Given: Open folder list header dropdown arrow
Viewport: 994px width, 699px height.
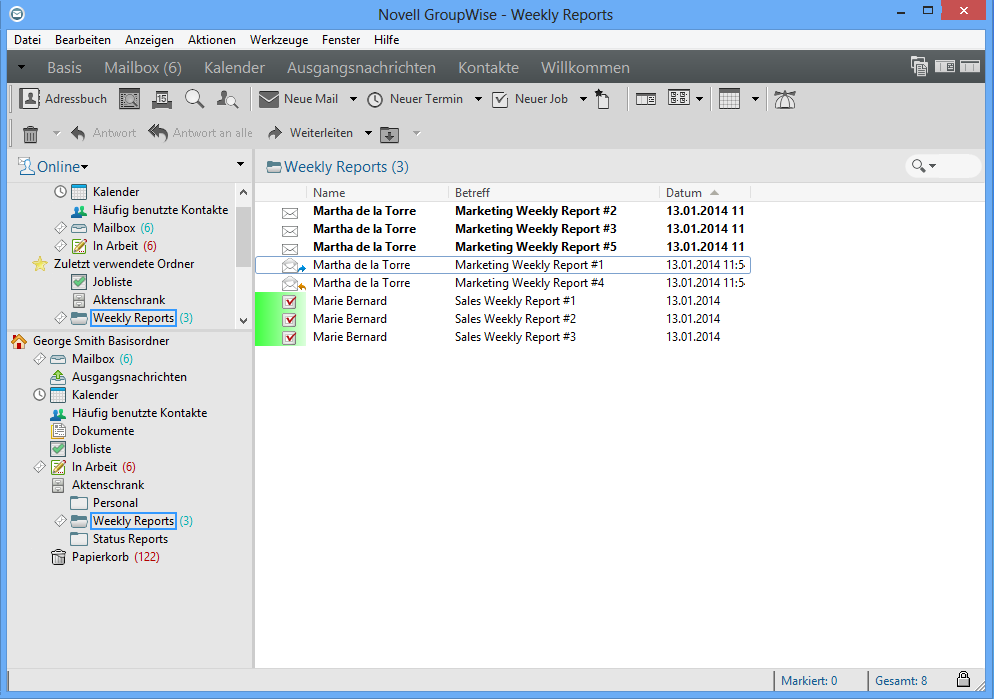Looking at the screenshot, I should click(x=240, y=165).
